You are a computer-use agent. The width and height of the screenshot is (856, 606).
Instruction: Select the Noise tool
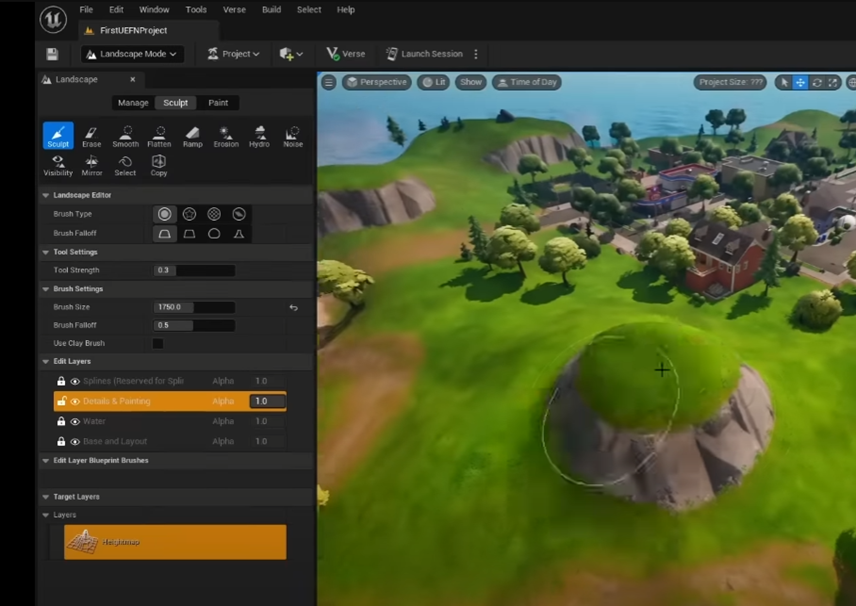coord(293,136)
